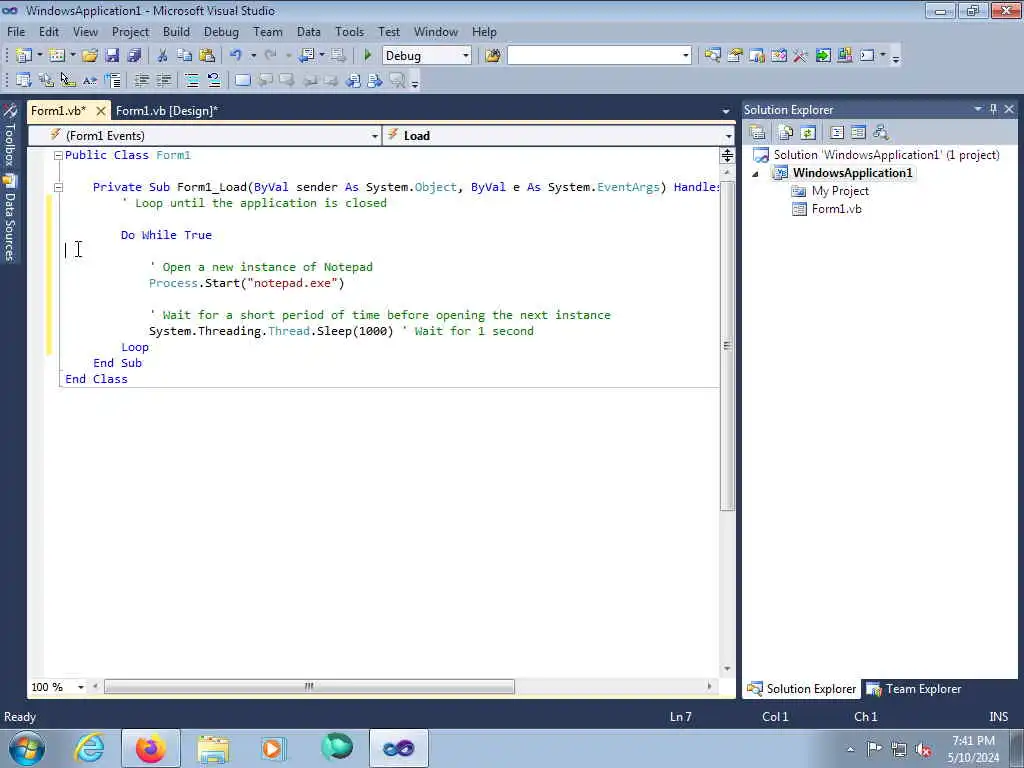Image resolution: width=1024 pixels, height=768 pixels.
Task: Click the horizontal scrollbar thumb in the editor
Action: coord(309,687)
